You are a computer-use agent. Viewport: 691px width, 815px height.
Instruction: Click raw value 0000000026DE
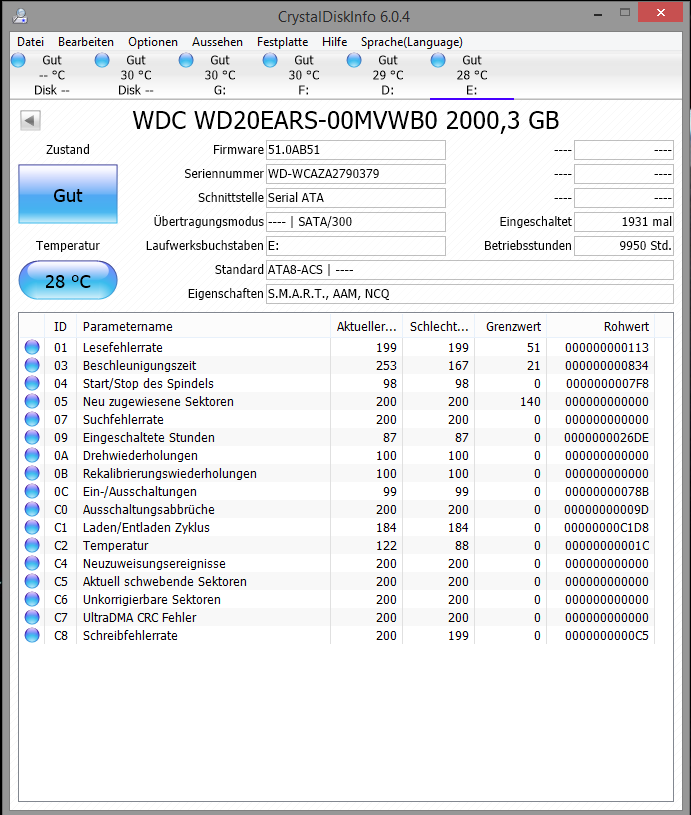point(607,438)
